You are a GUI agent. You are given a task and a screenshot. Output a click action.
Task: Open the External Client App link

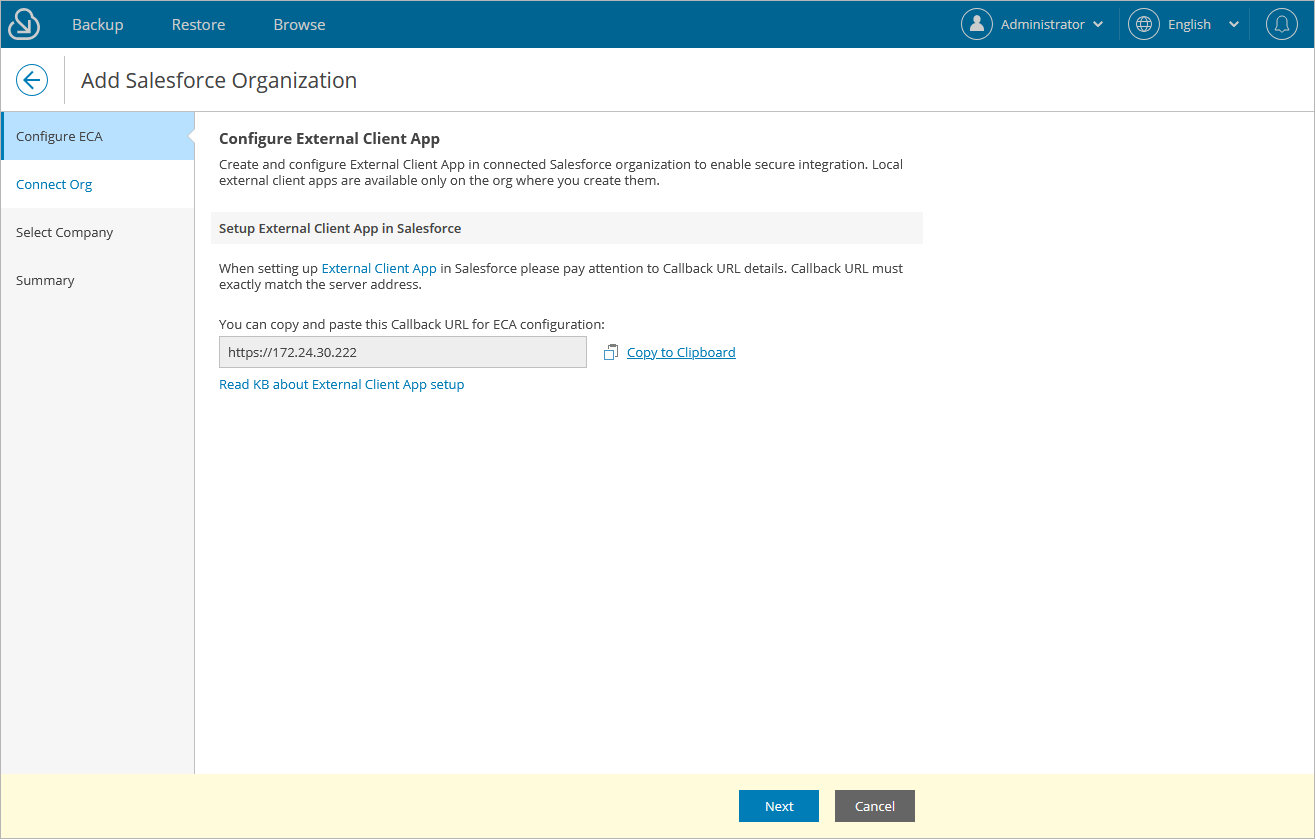pyautogui.click(x=379, y=268)
